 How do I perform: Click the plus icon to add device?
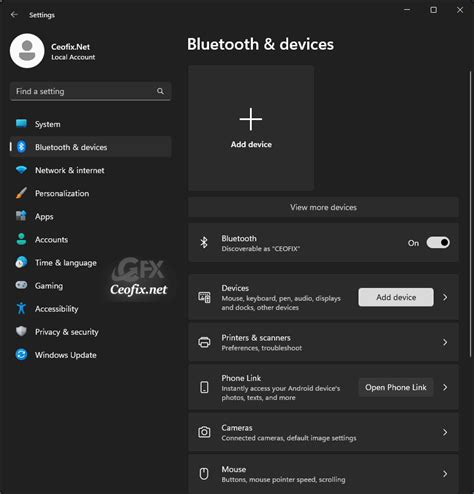[x=251, y=119]
